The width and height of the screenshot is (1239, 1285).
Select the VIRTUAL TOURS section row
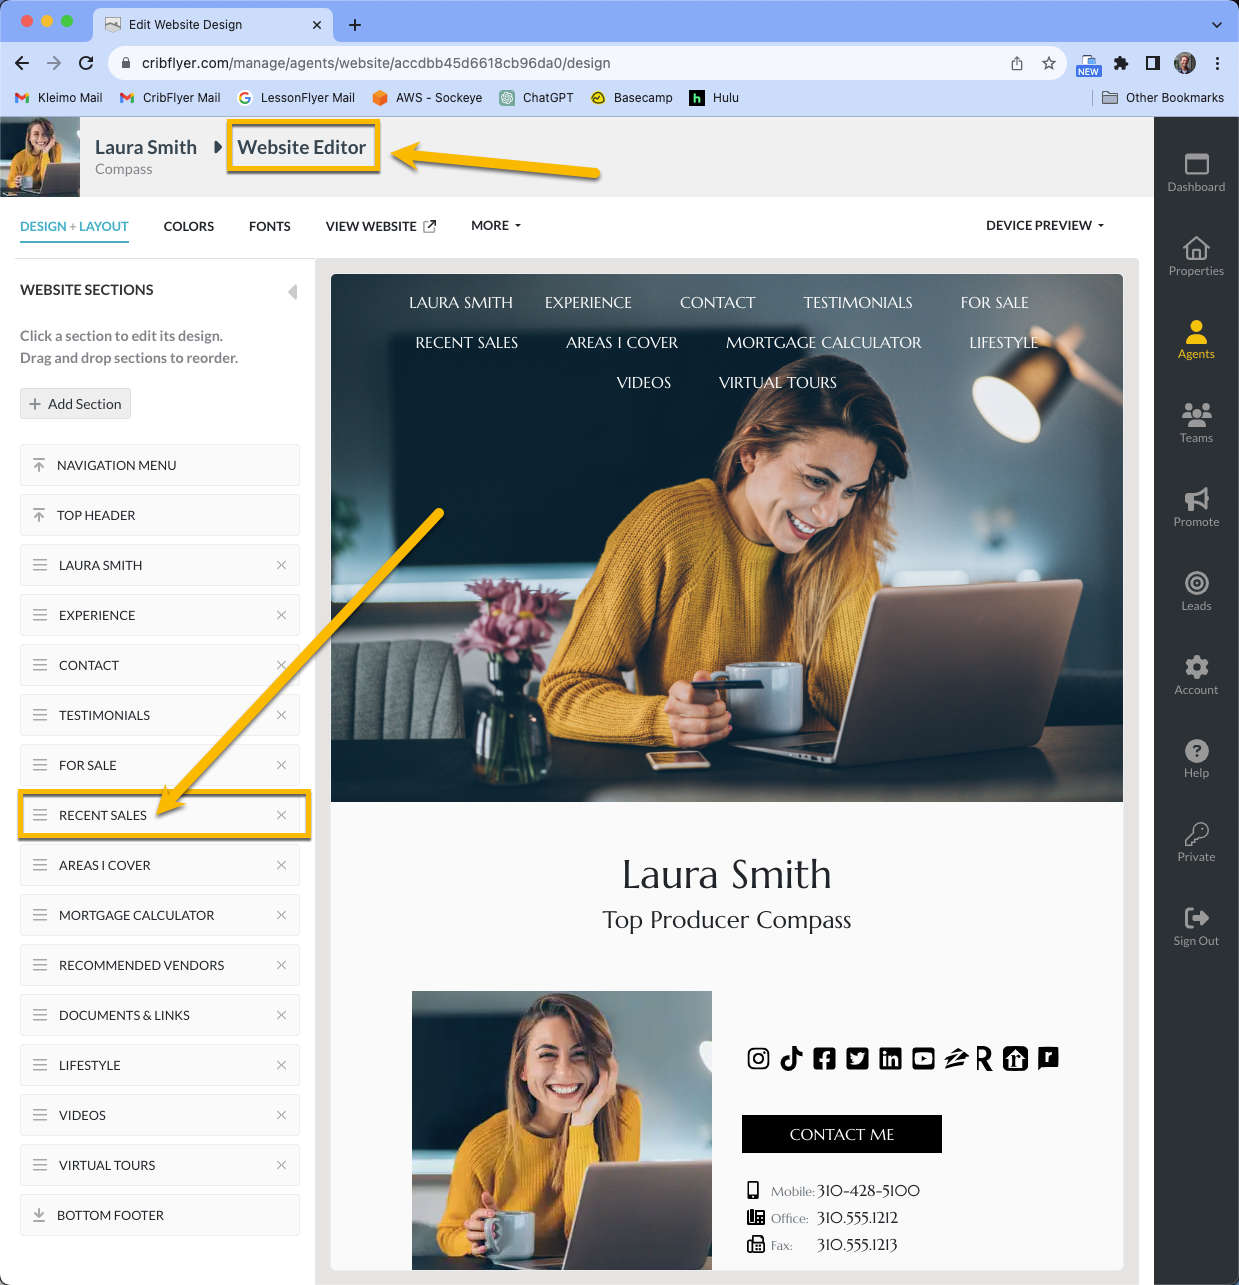(x=160, y=1165)
